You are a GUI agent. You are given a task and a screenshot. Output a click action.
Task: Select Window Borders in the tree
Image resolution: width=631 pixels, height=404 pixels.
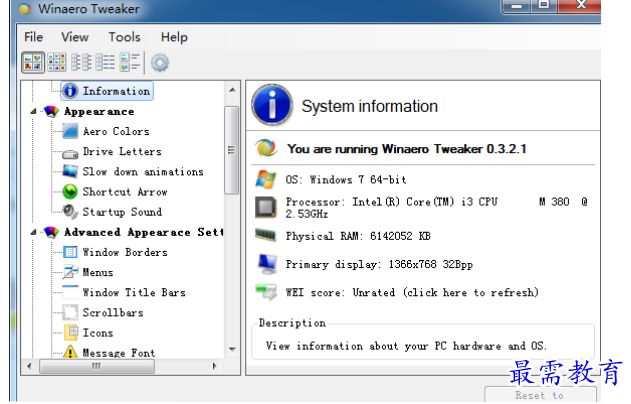[124, 252]
